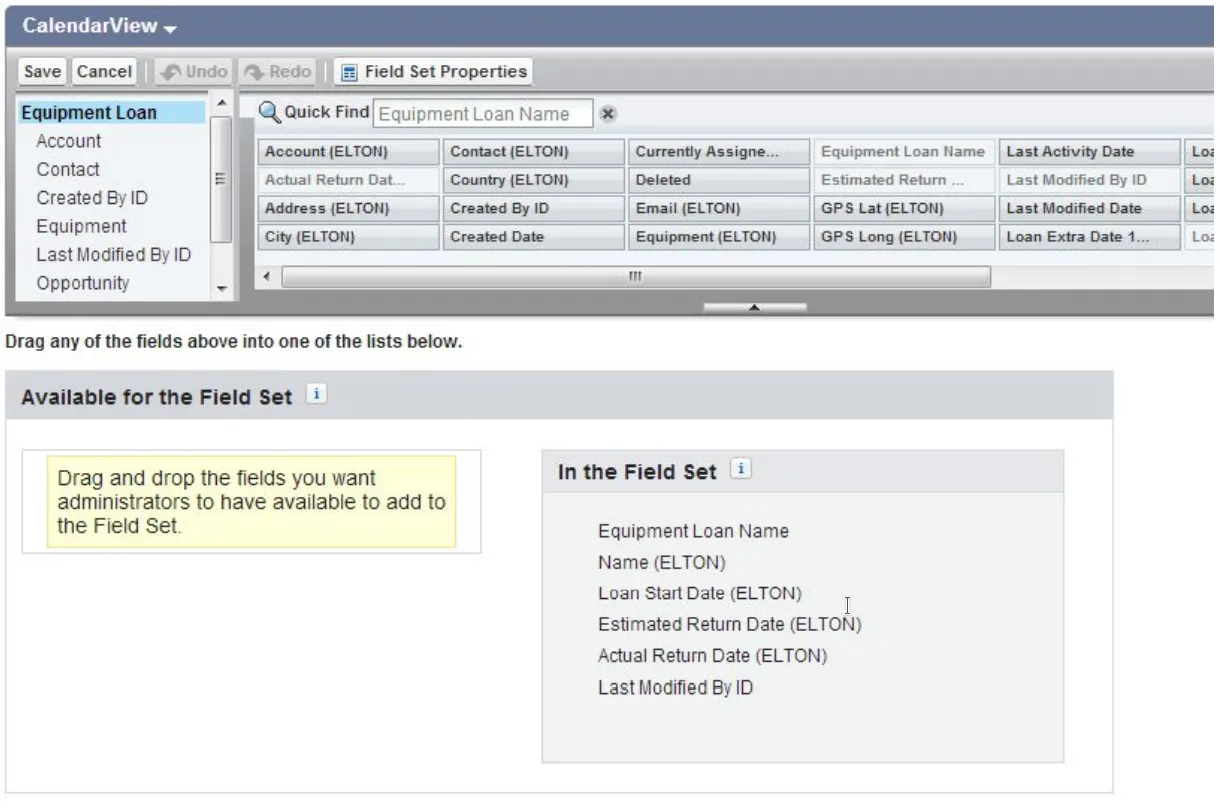Viewport: 1220px width, 810px height.
Task: Click the Undo toolbar button
Action: 194,72
